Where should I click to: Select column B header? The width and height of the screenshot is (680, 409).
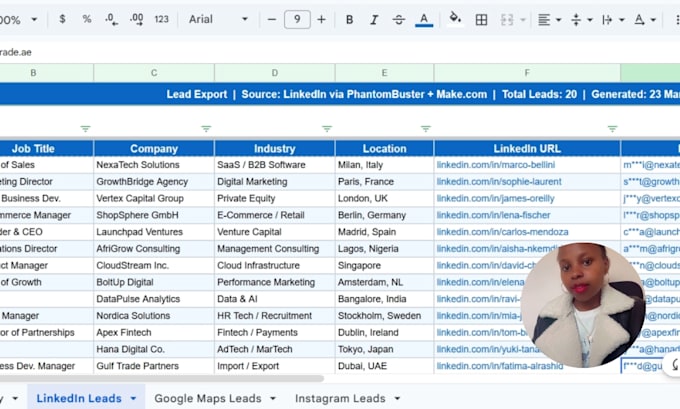(x=33, y=73)
